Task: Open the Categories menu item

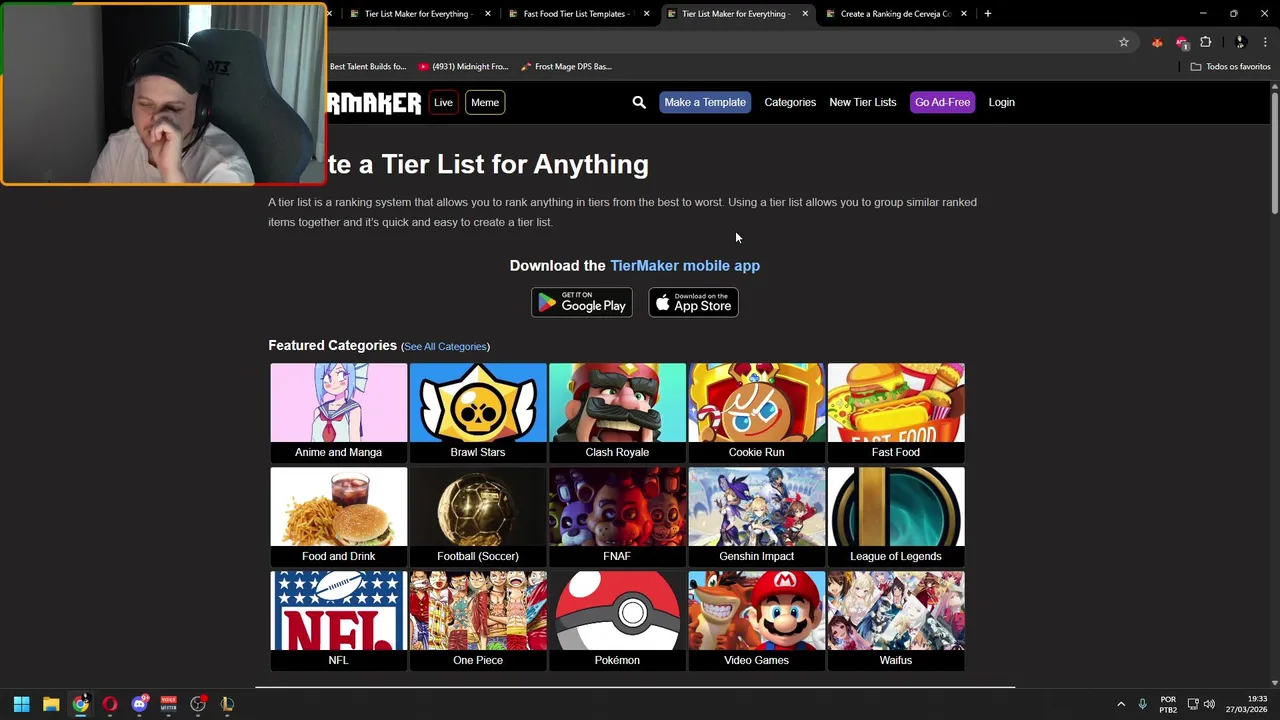Action: pyautogui.click(x=790, y=102)
